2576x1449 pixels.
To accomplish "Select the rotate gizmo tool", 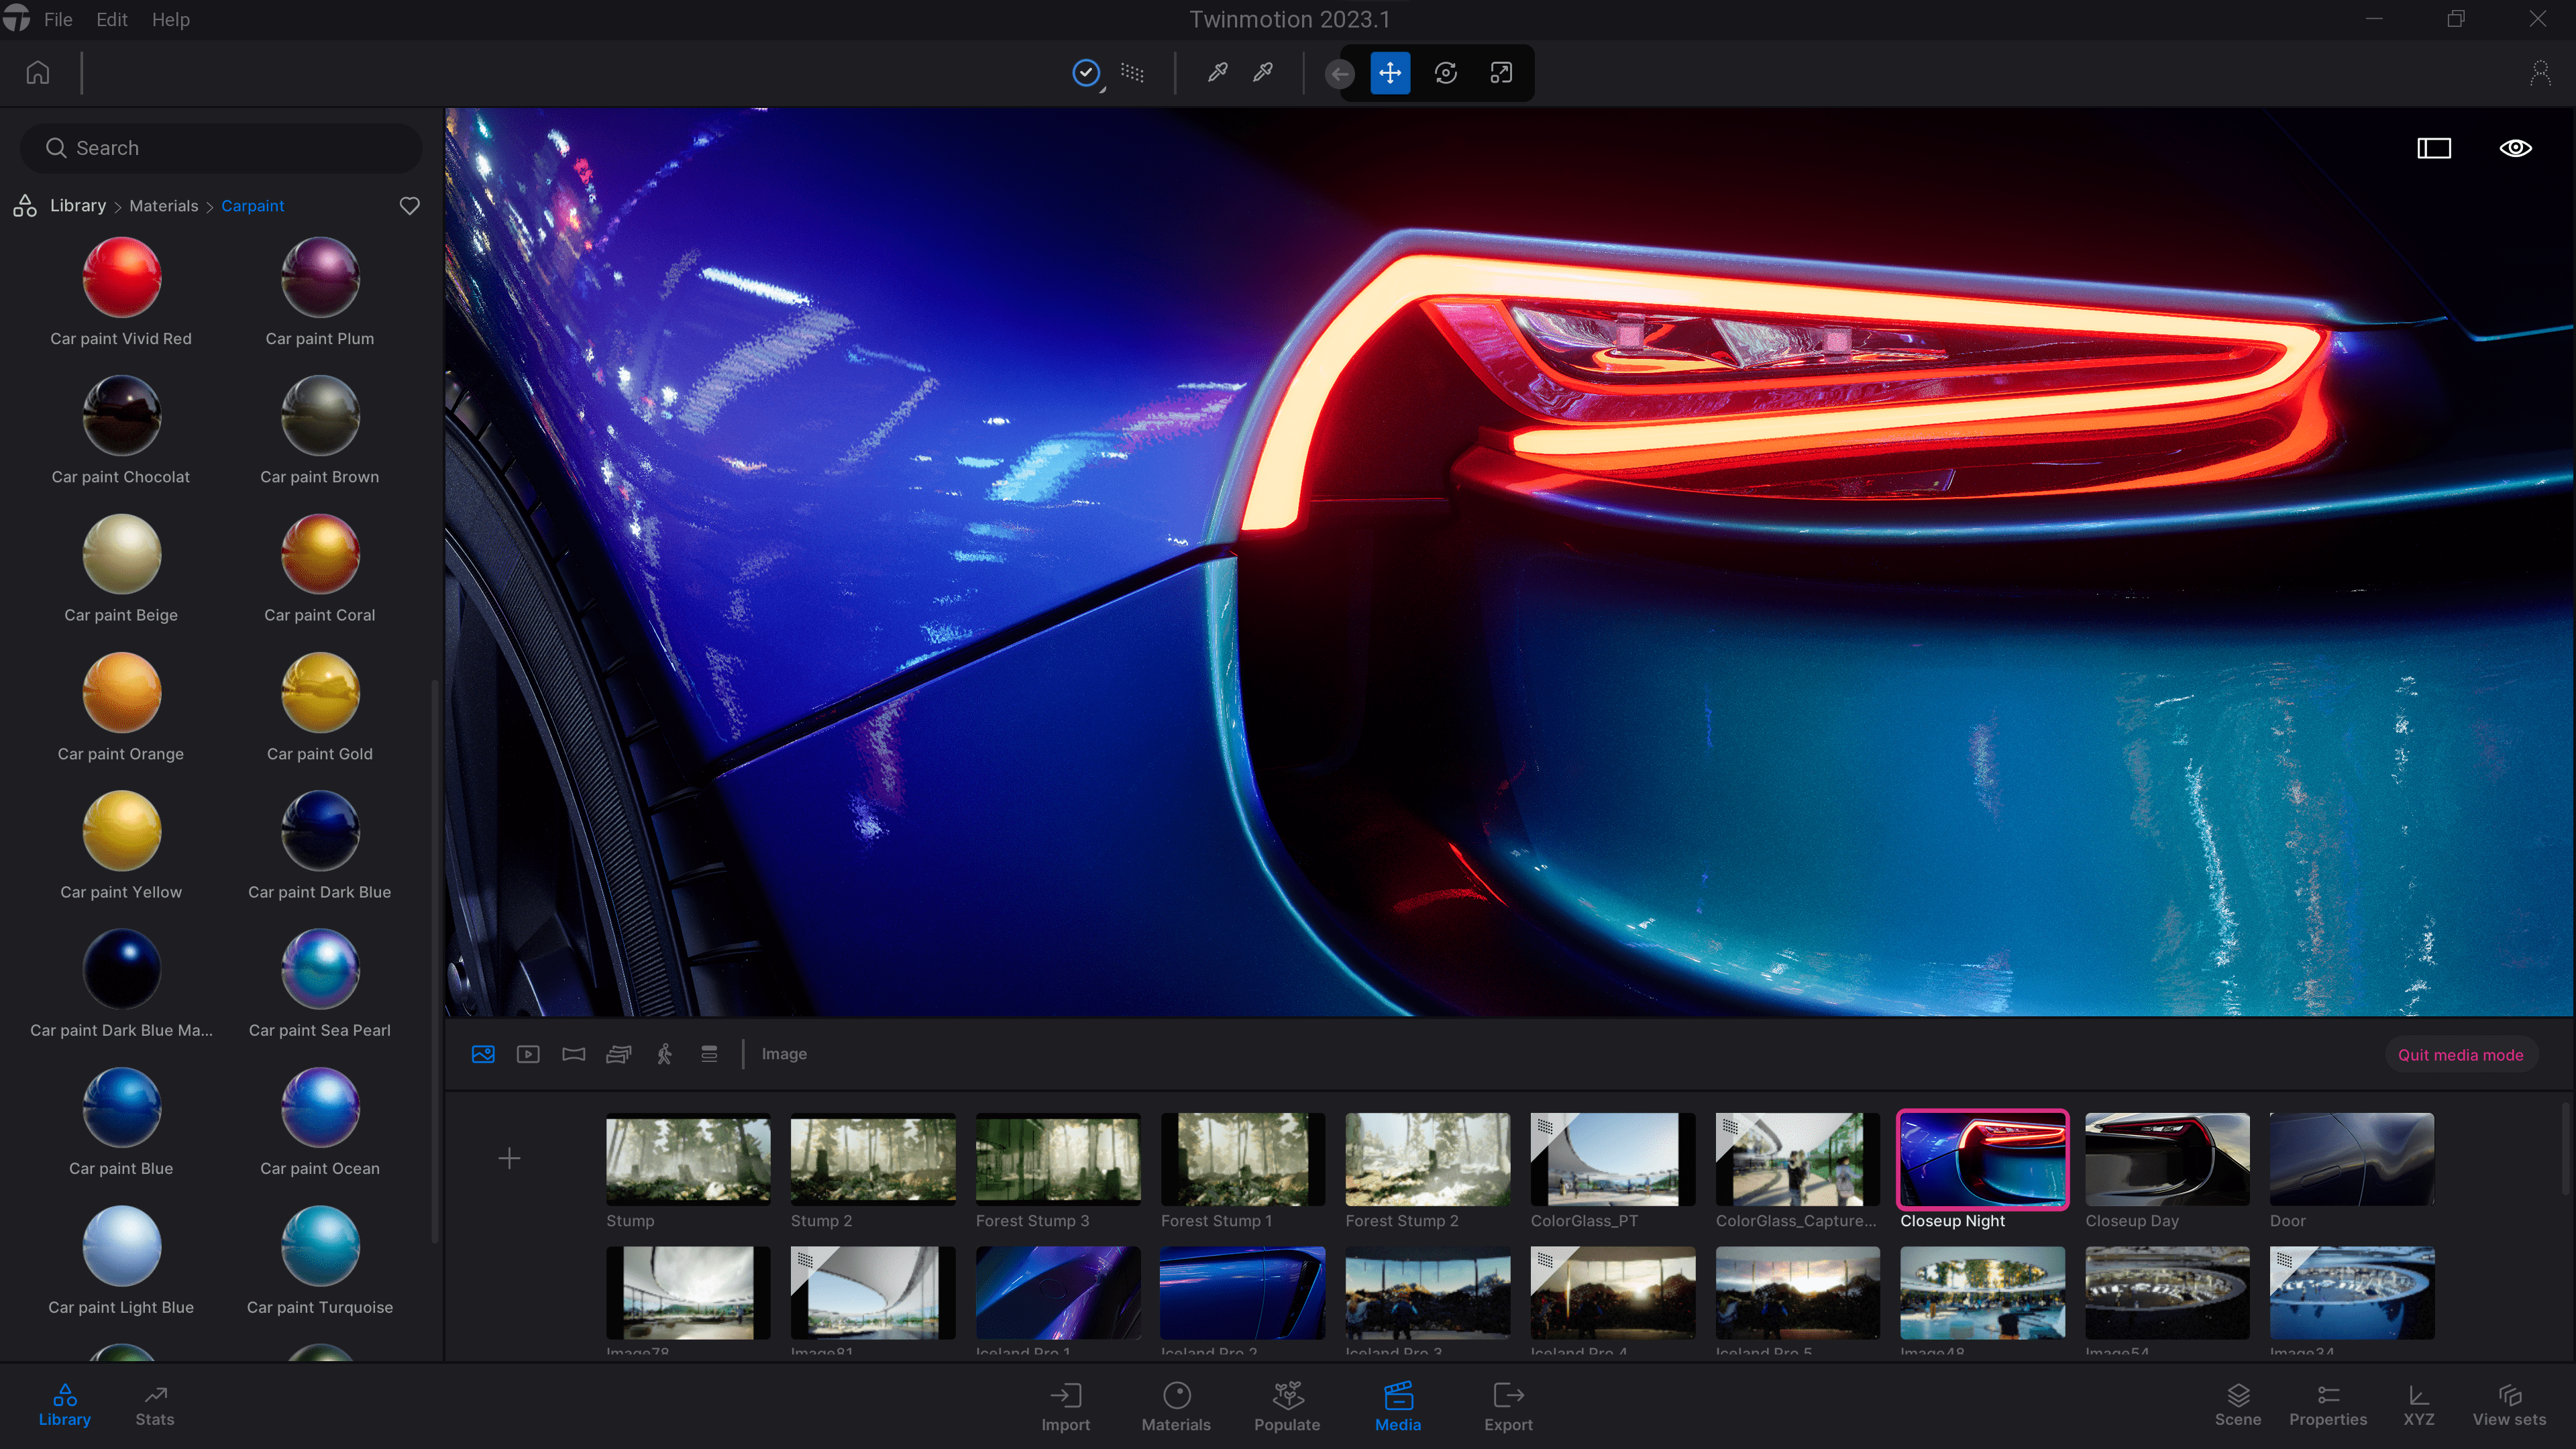I will tap(1445, 73).
